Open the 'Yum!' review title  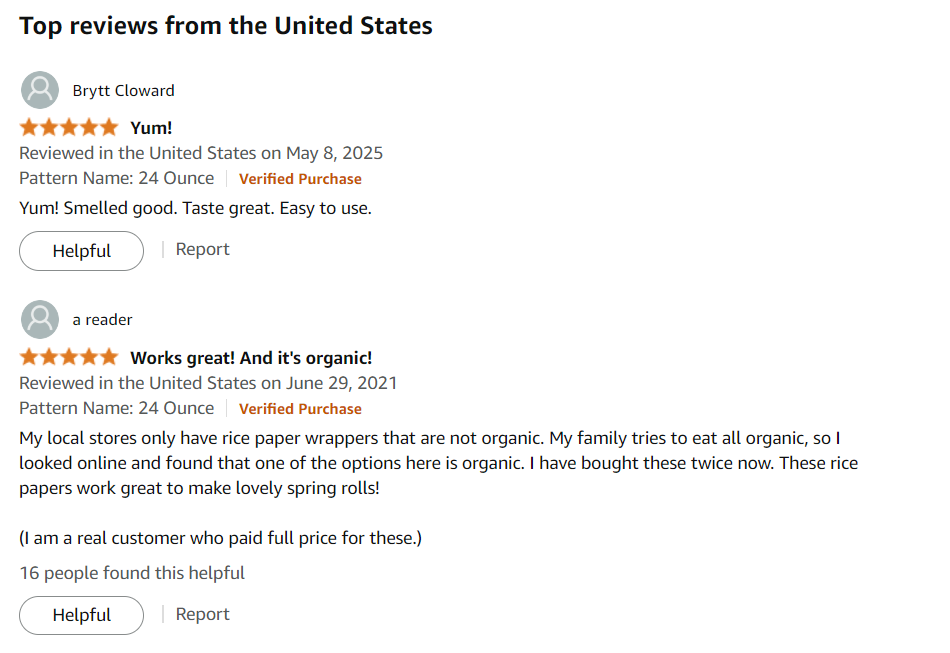[151, 128]
